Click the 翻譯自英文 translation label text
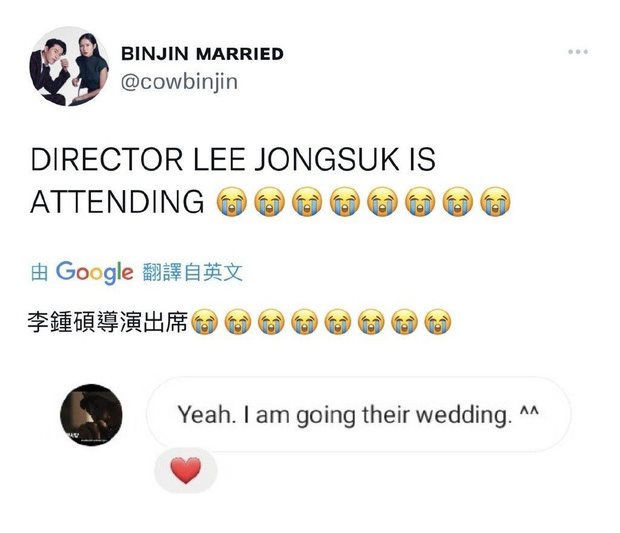This screenshot has width=620, height=533. (x=192, y=272)
